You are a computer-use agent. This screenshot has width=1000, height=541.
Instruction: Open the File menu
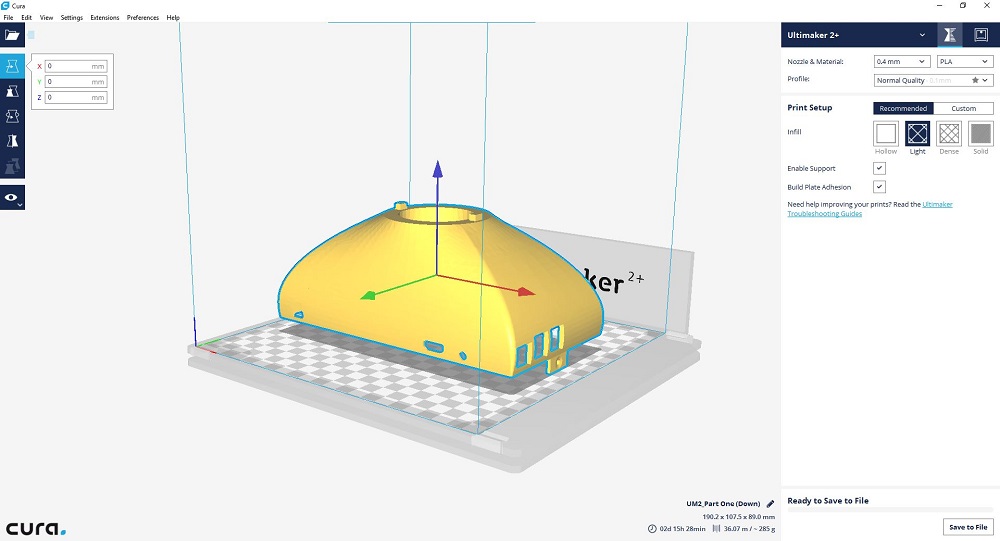[8, 18]
